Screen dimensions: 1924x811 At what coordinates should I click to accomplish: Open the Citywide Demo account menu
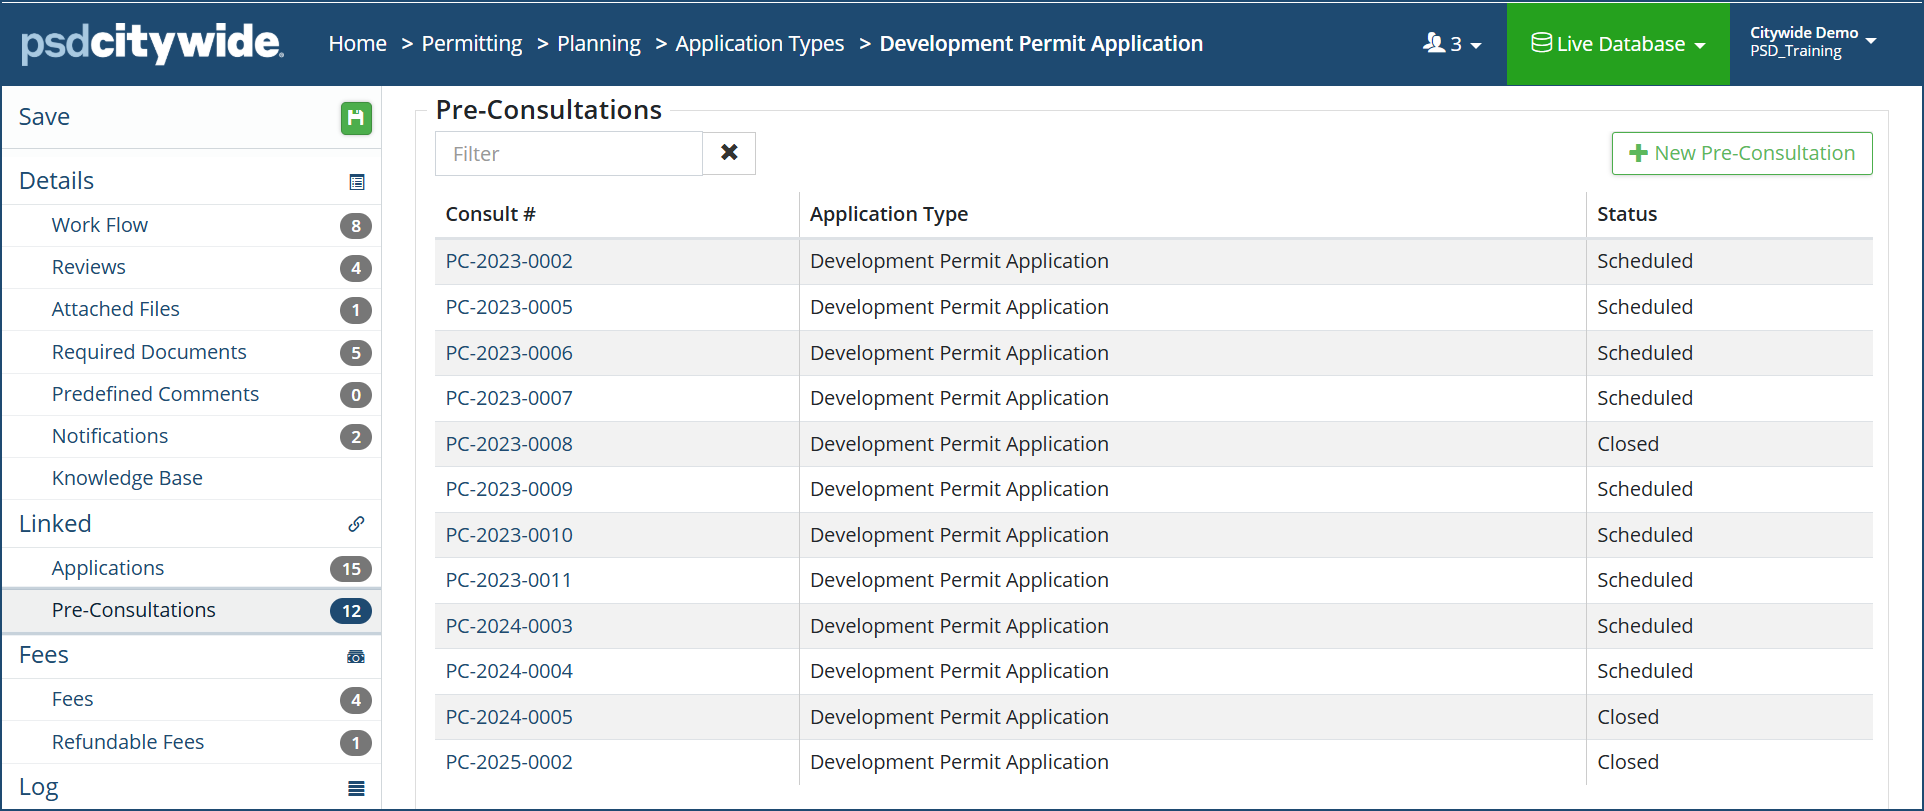(x=1812, y=42)
